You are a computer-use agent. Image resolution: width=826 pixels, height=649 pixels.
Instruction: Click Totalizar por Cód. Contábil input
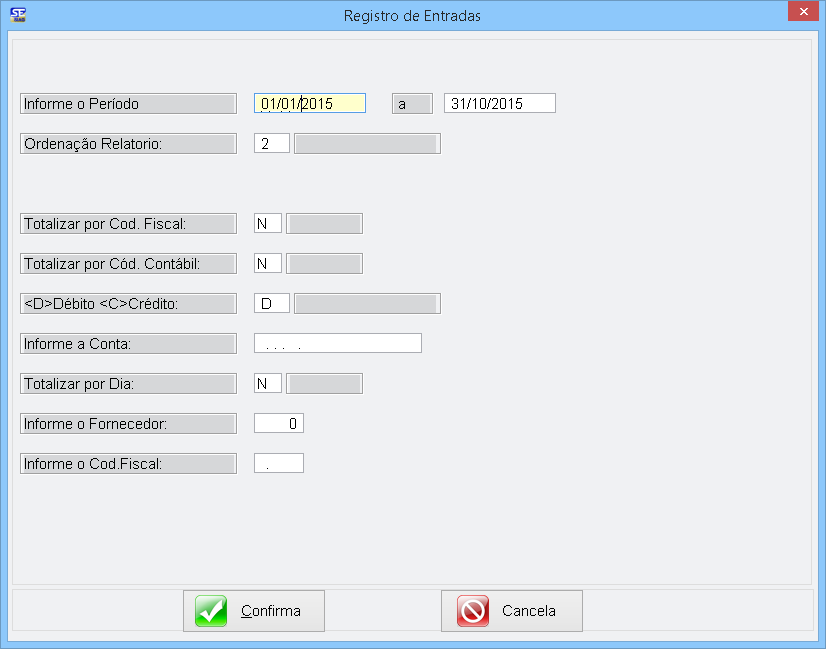268,264
